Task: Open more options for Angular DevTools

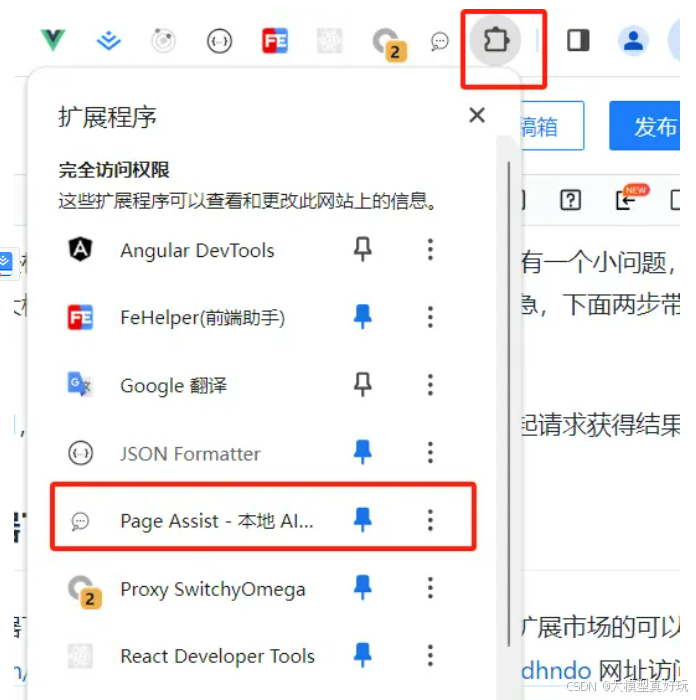Action: pos(430,249)
